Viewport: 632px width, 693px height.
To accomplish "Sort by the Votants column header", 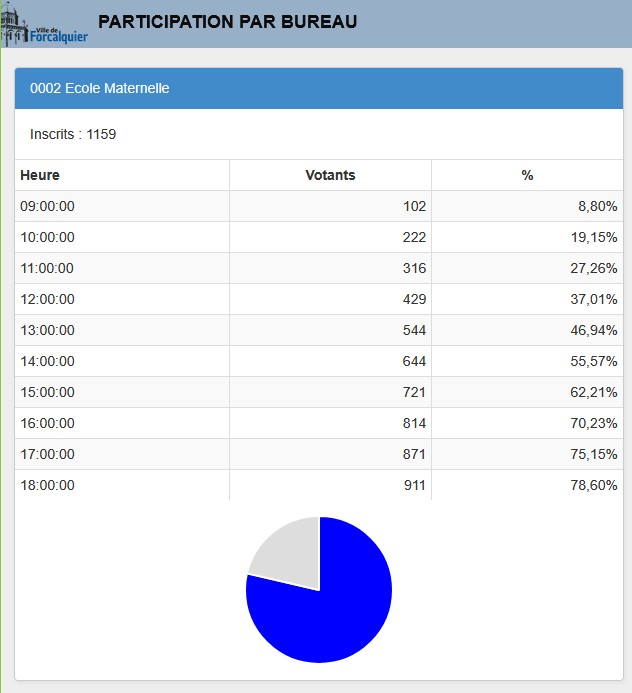I will (x=330, y=175).
